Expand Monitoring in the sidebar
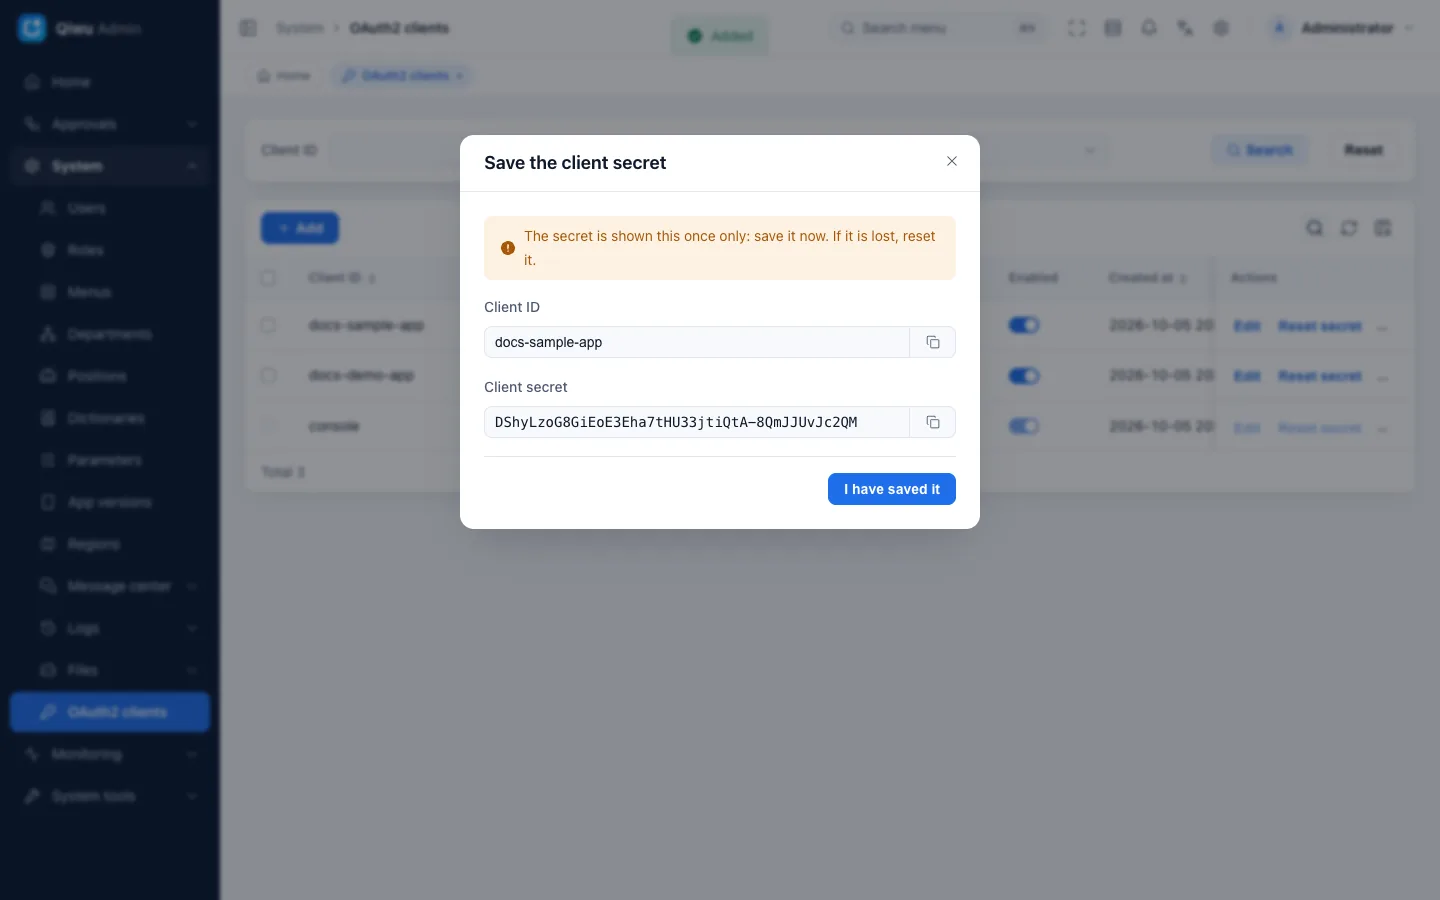The height and width of the screenshot is (900, 1440). pyautogui.click(x=110, y=754)
